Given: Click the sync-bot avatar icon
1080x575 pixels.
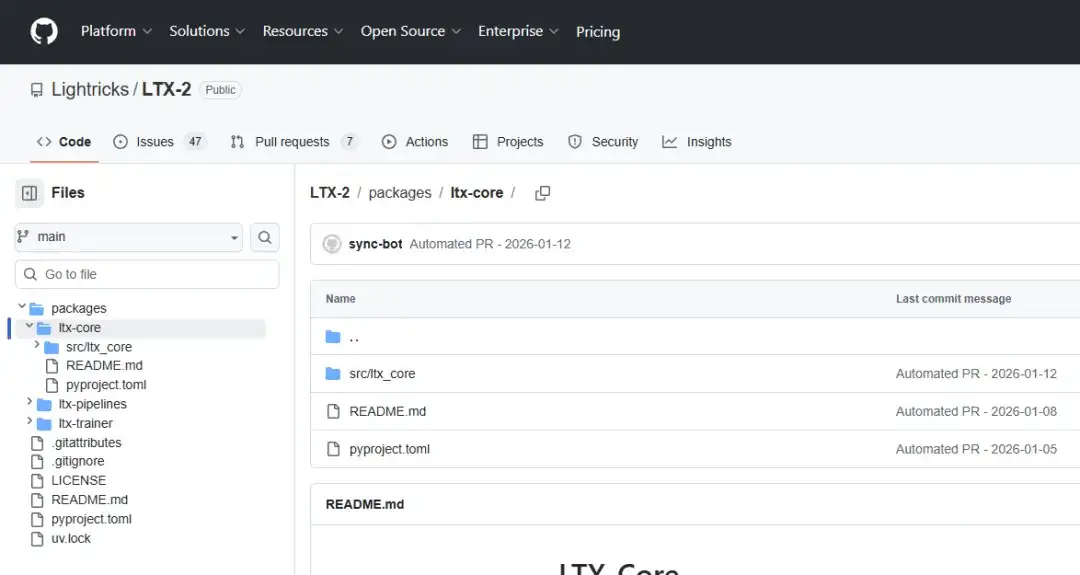Looking at the screenshot, I should (x=332, y=244).
